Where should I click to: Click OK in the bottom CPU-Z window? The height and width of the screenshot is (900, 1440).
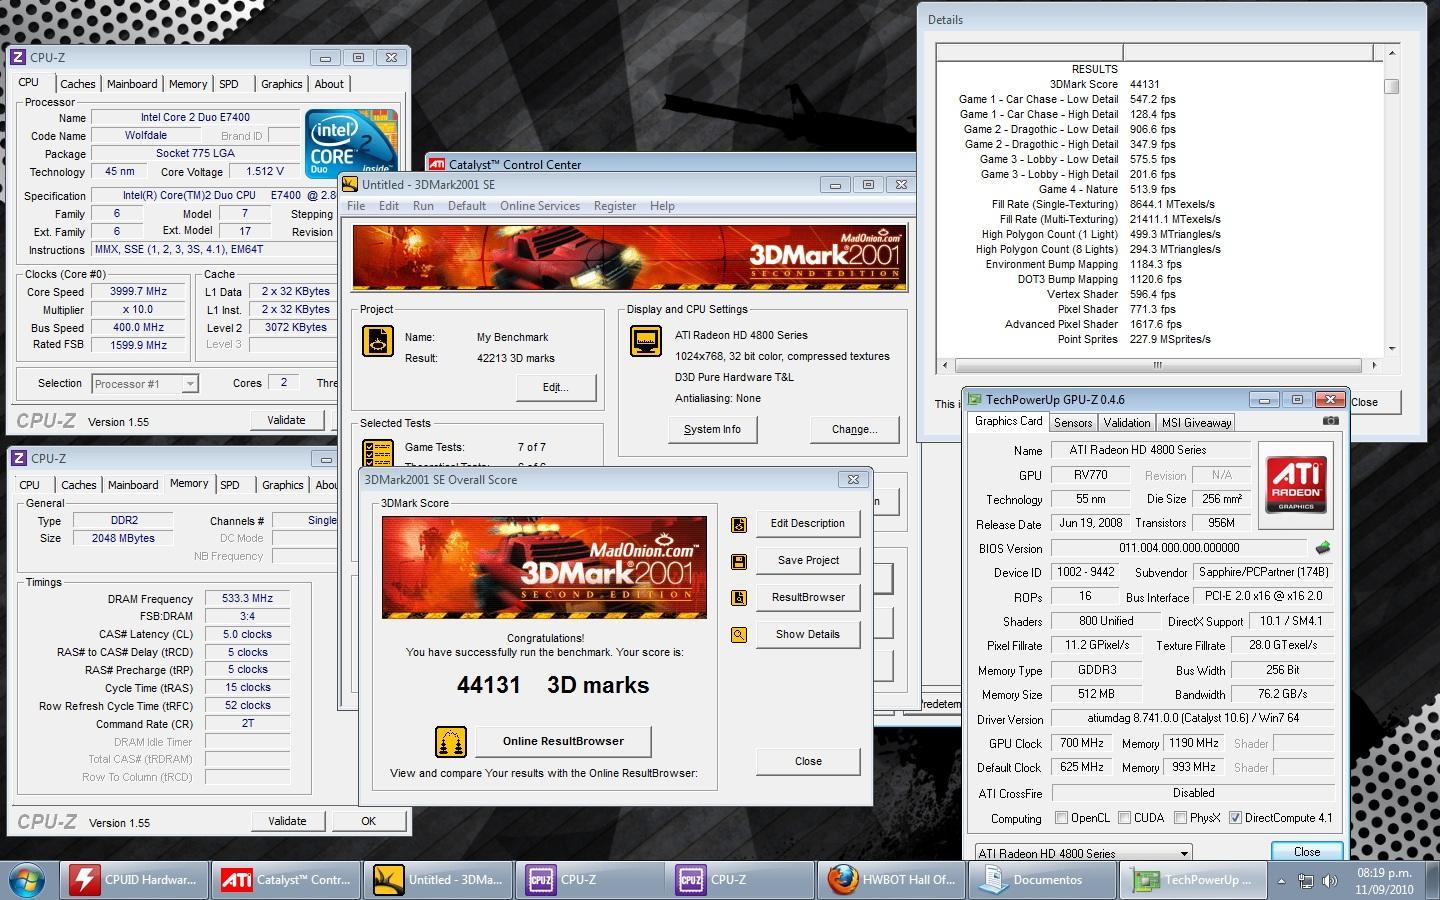pos(368,821)
